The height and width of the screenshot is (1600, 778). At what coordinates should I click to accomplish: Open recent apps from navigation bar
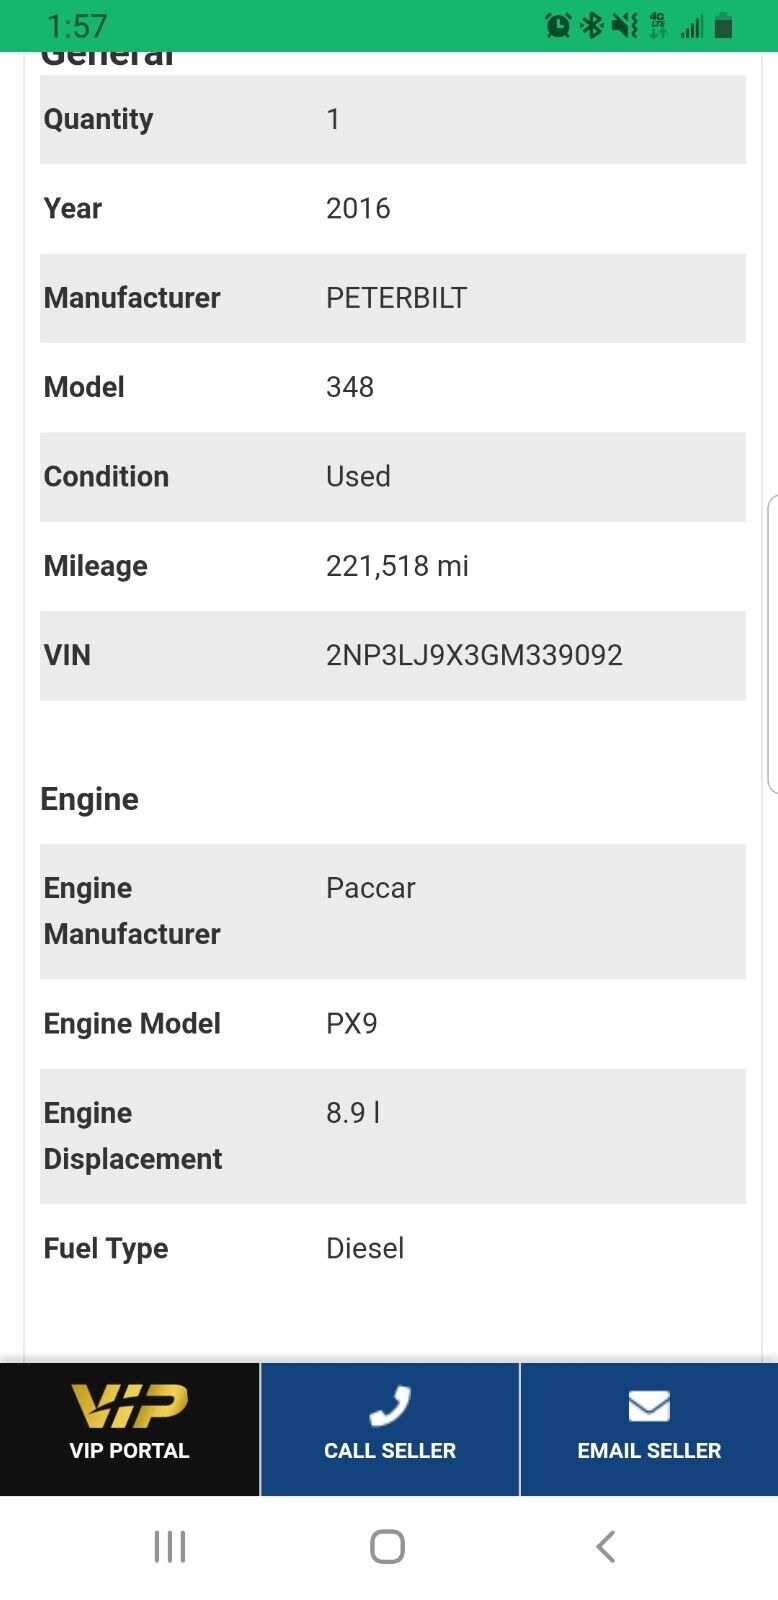tap(170, 1546)
